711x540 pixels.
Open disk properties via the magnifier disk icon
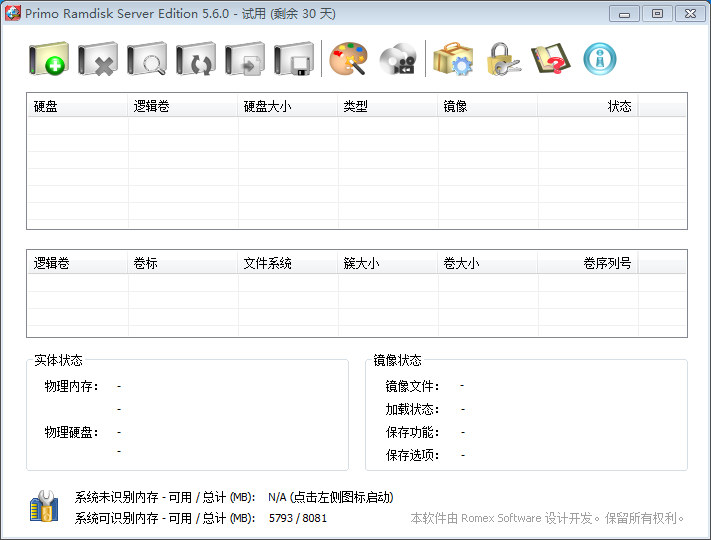pos(147,59)
